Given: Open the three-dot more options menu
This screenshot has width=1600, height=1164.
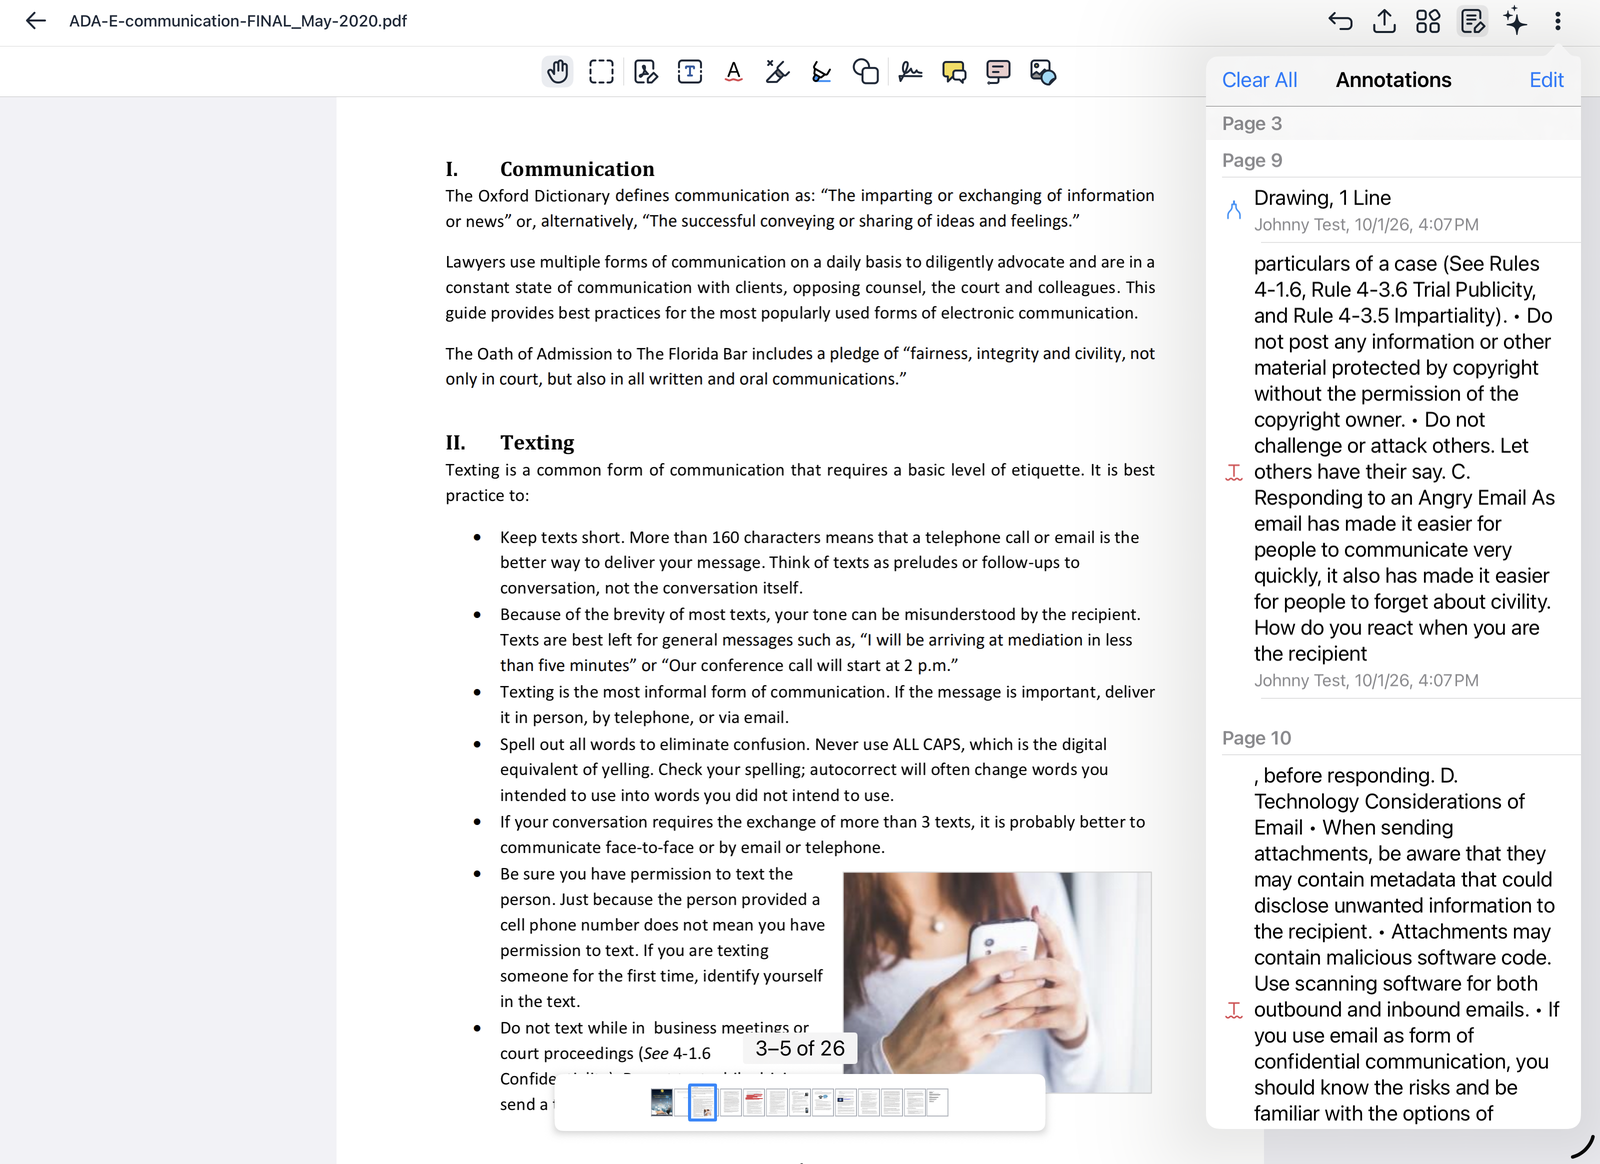Looking at the screenshot, I should click(1558, 21).
